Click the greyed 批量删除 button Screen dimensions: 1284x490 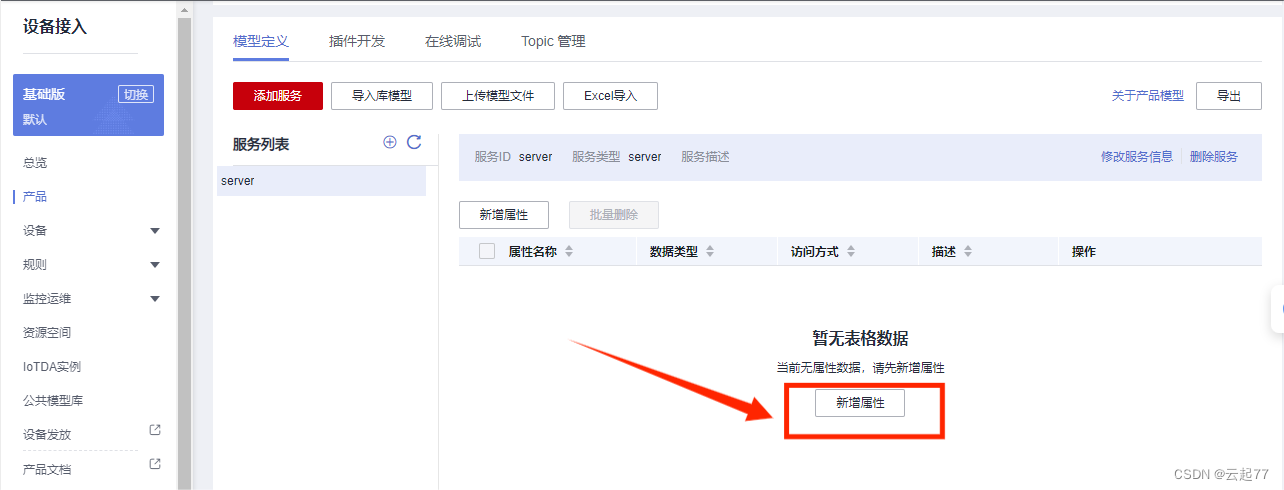tap(614, 215)
